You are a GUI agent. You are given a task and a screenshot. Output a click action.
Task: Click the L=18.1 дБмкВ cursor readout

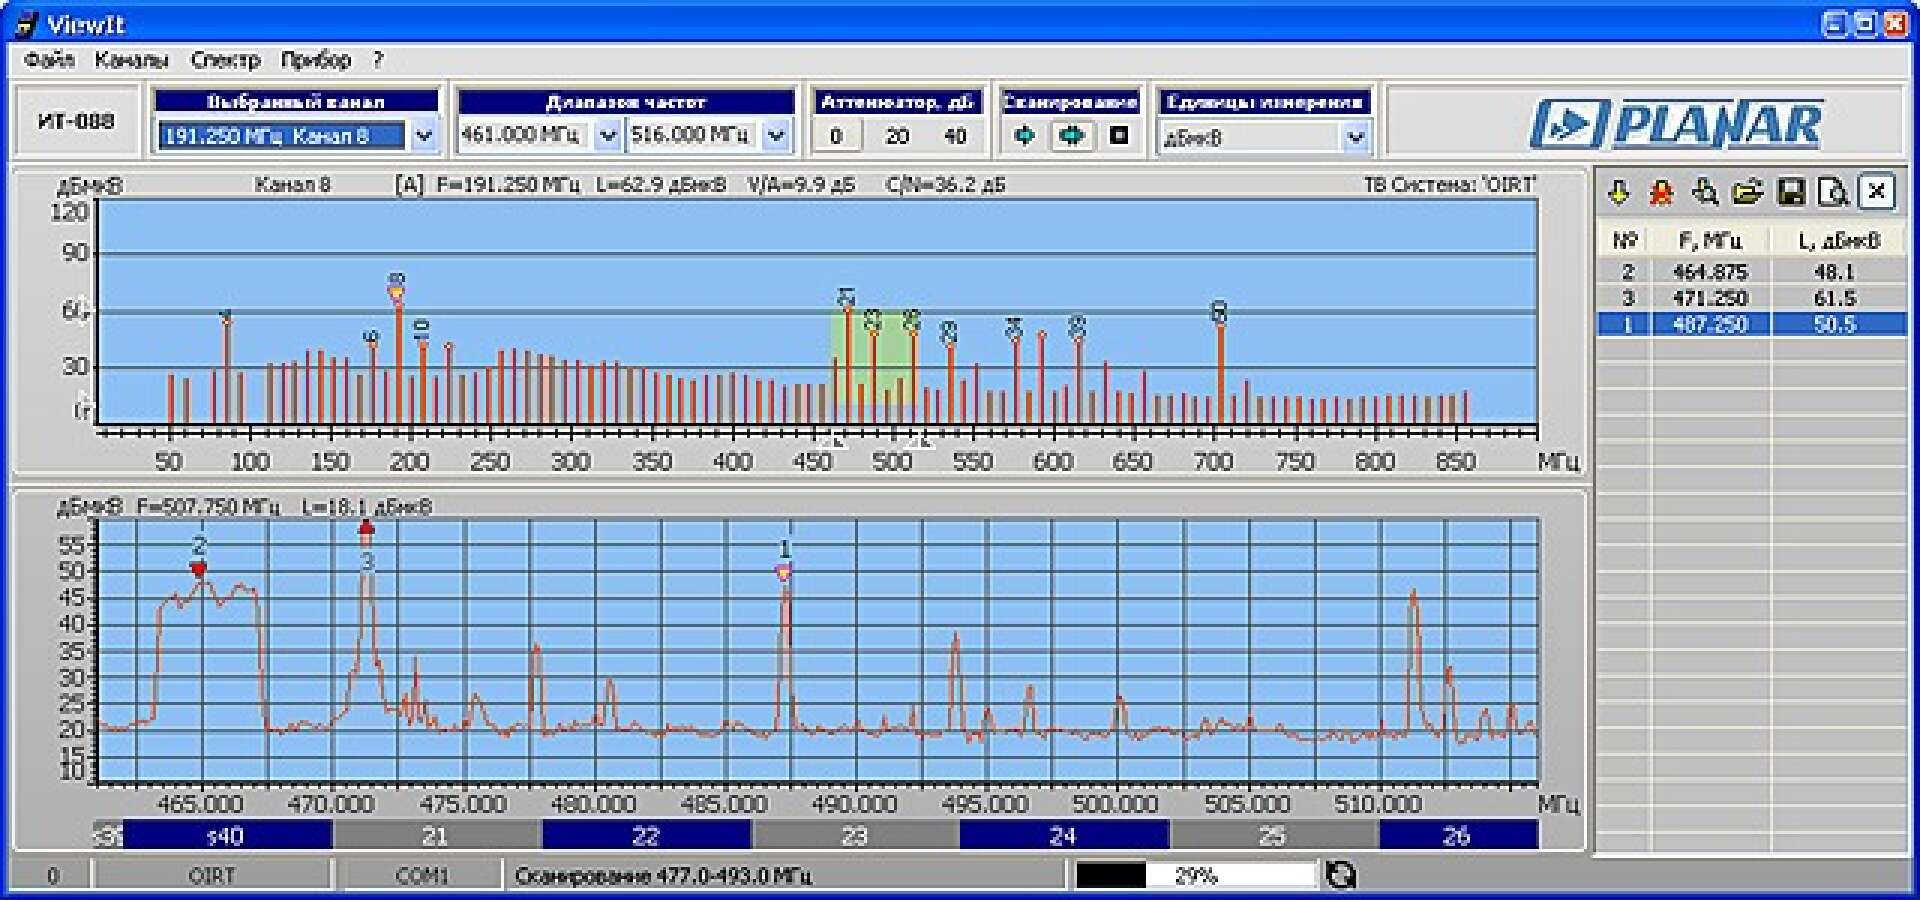[x=367, y=507]
